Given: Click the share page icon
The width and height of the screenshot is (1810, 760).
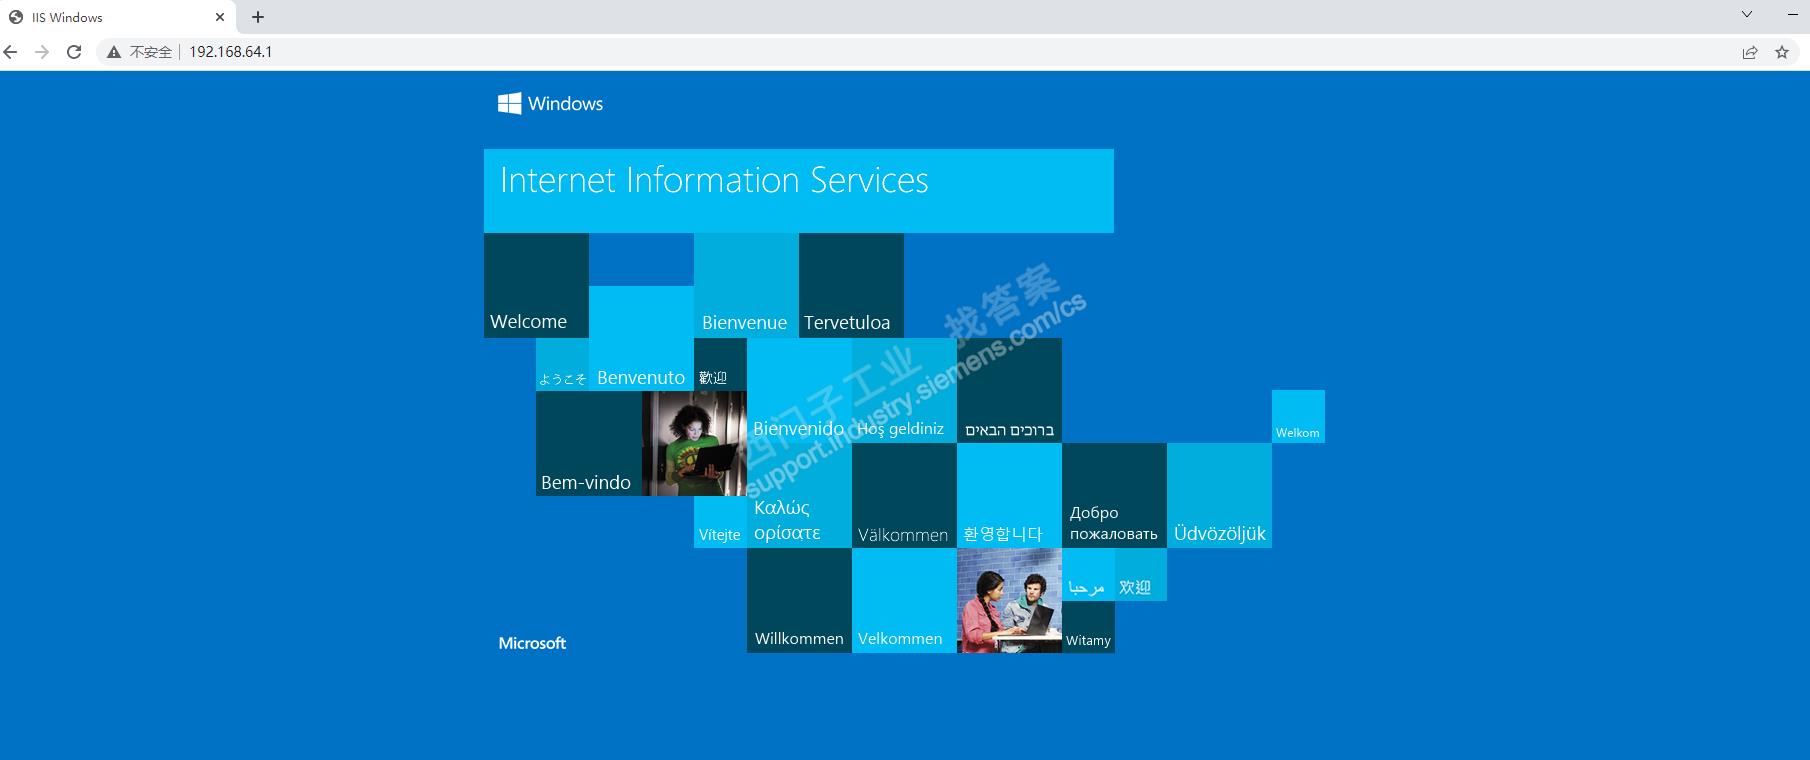Looking at the screenshot, I should pyautogui.click(x=1750, y=52).
